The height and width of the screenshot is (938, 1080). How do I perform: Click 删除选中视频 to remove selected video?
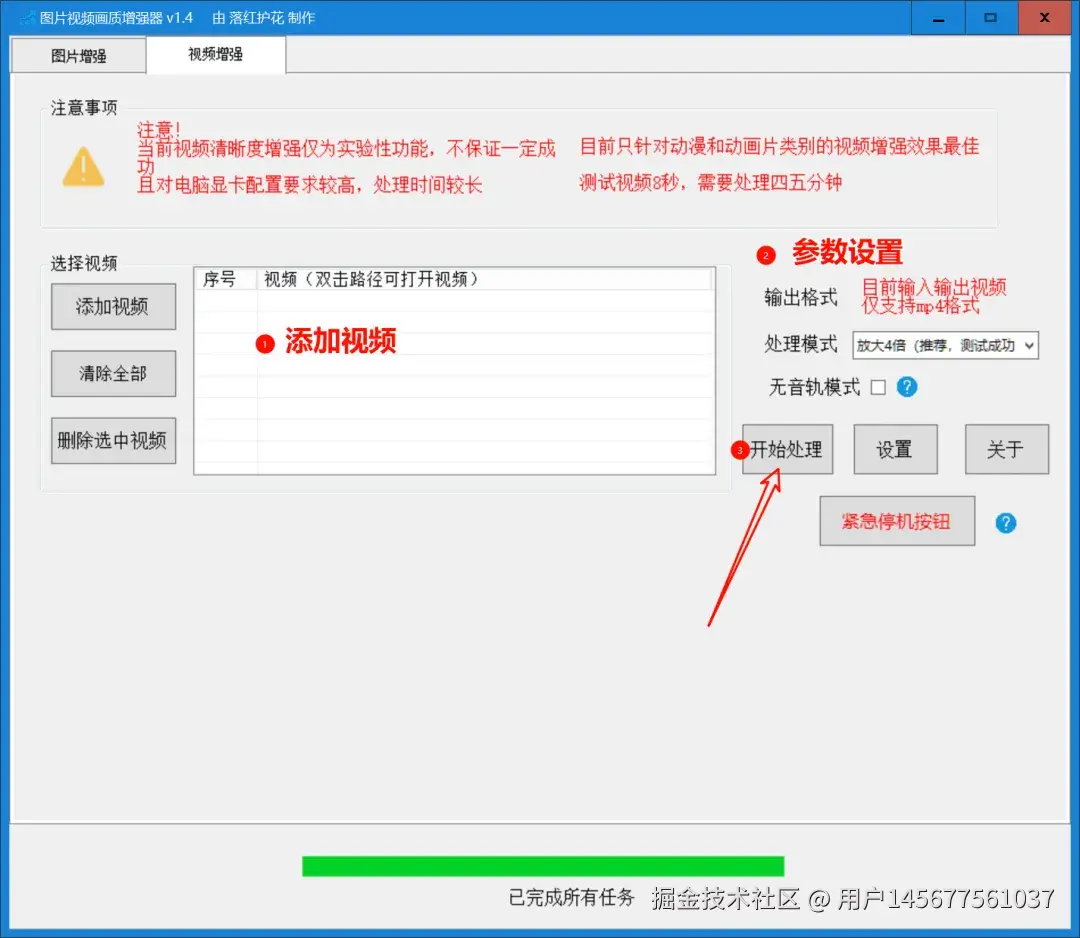[x=113, y=440]
